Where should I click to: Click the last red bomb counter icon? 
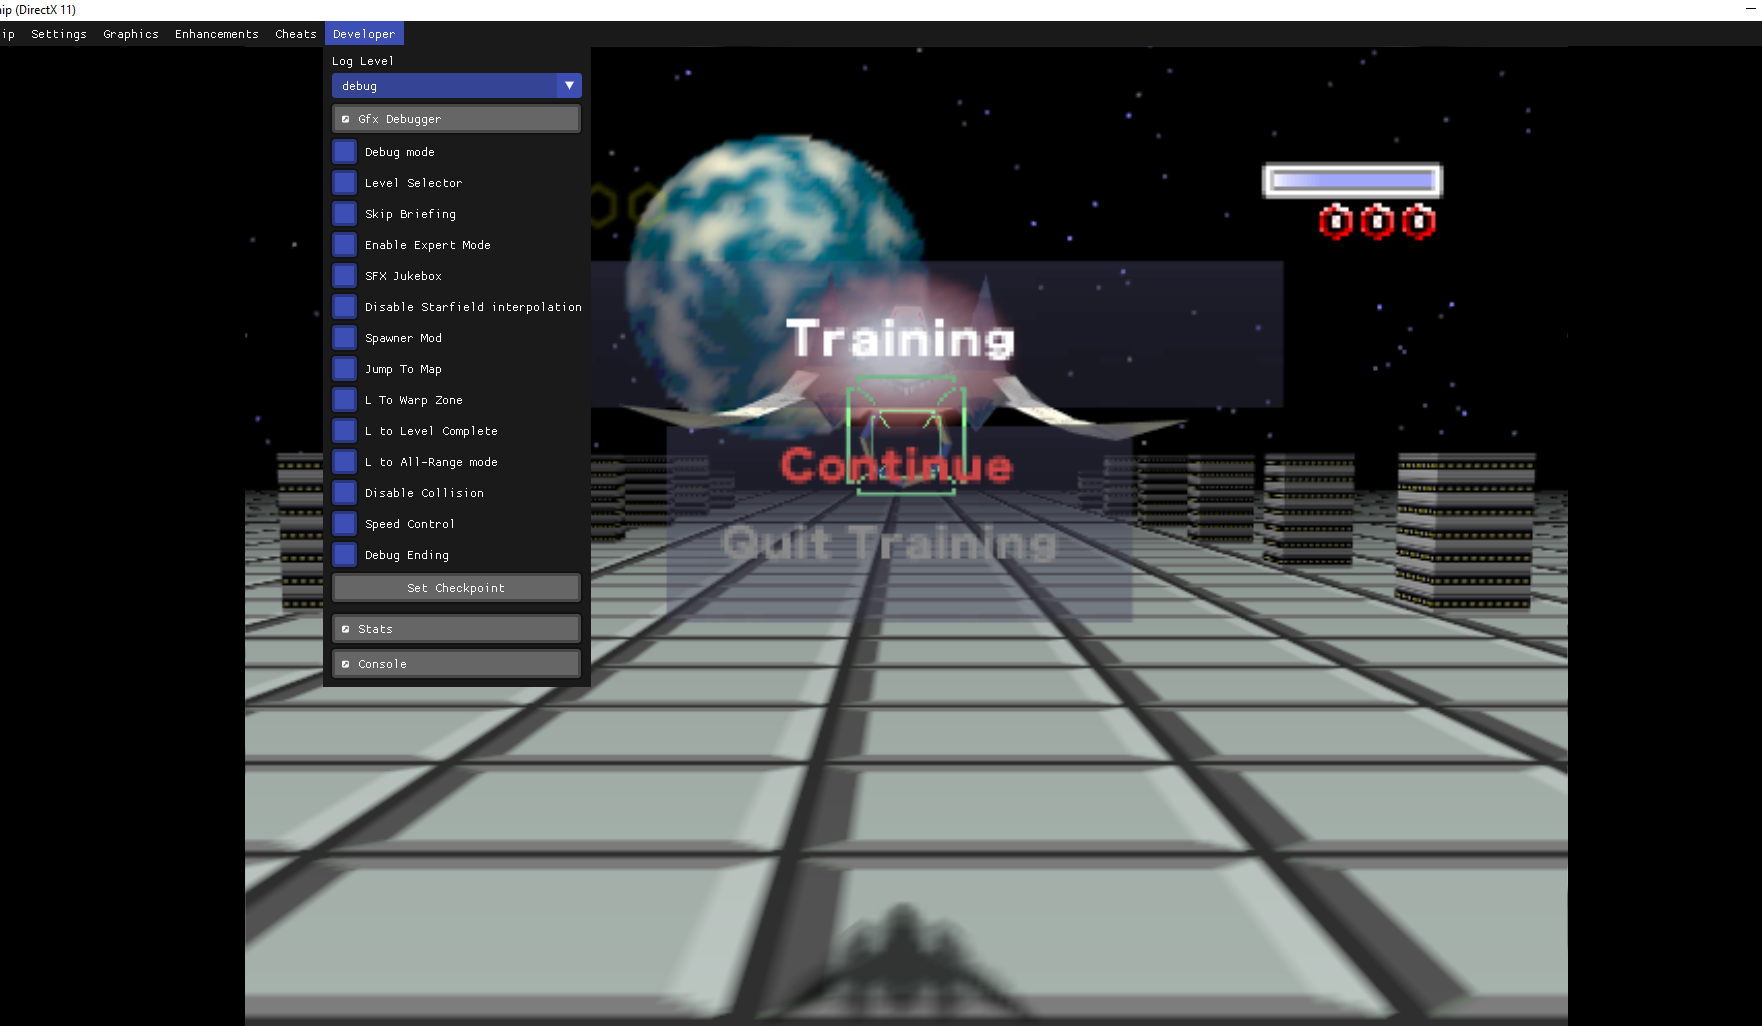pyautogui.click(x=1419, y=221)
